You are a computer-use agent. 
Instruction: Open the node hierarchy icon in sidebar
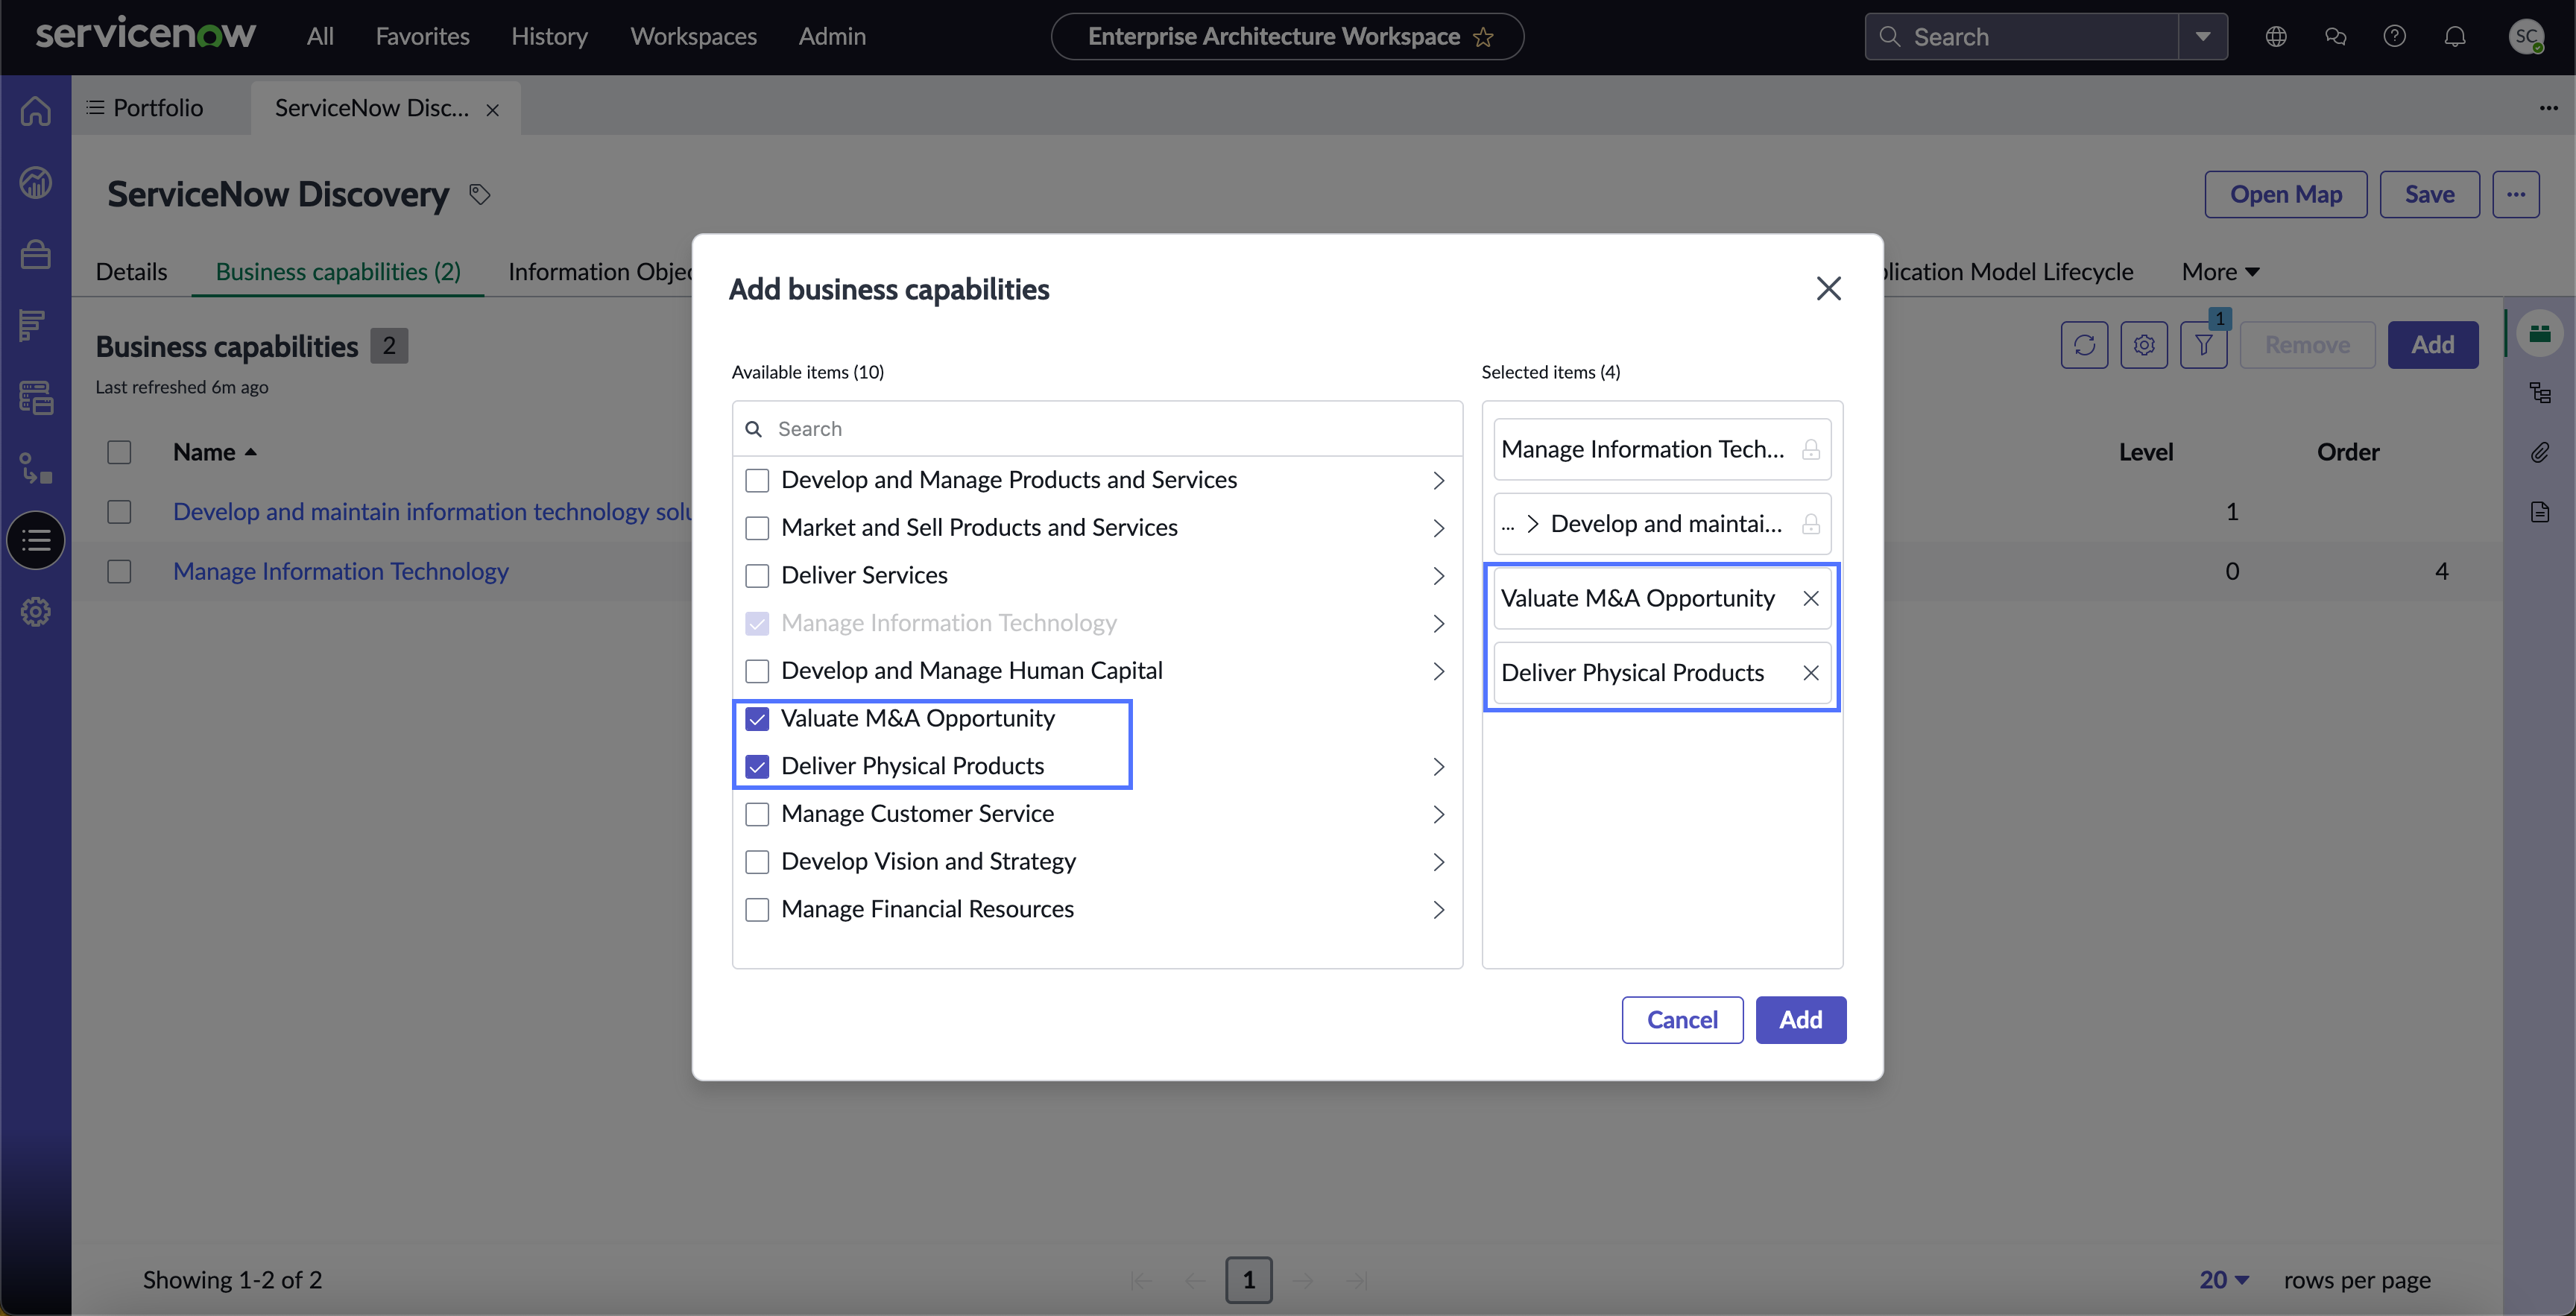coord(36,468)
